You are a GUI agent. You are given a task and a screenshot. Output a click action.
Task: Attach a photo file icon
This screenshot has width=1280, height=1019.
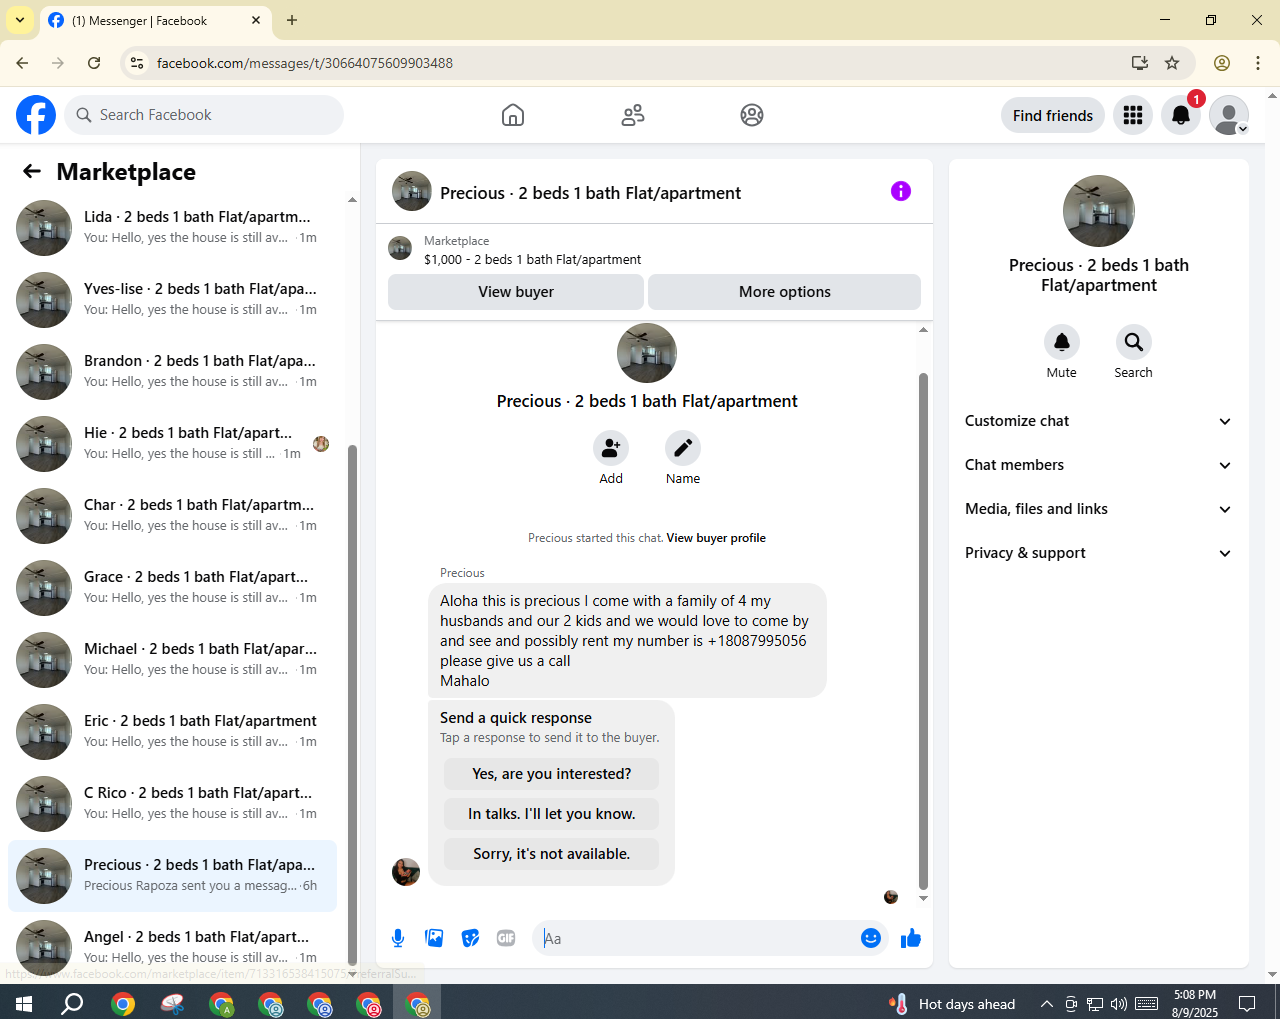point(434,938)
